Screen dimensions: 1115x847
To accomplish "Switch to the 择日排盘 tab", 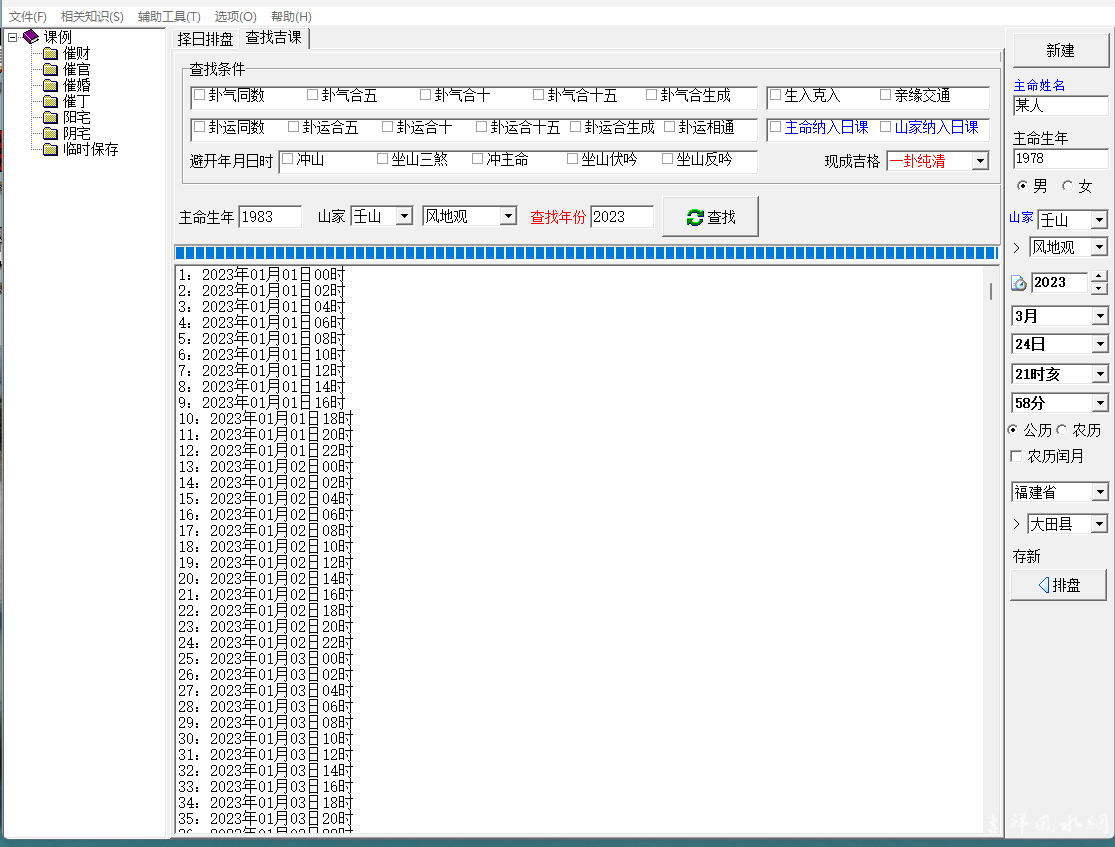I will click(x=205, y=39).
